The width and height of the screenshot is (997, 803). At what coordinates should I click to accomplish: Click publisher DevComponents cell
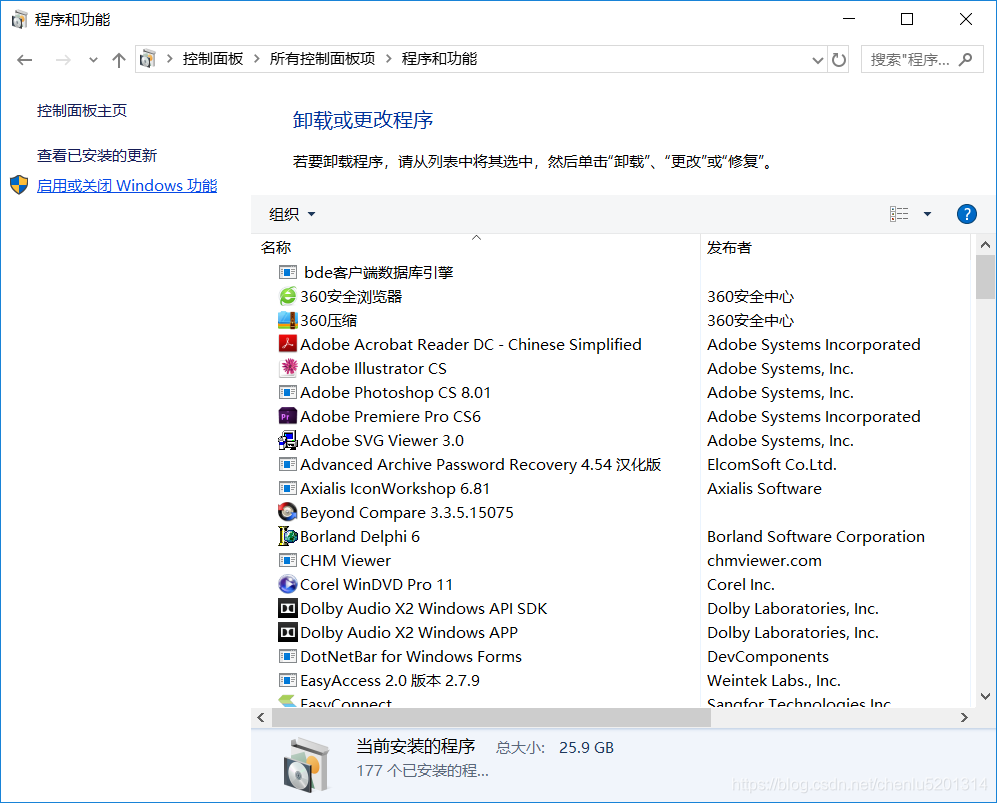coord(768,656)
